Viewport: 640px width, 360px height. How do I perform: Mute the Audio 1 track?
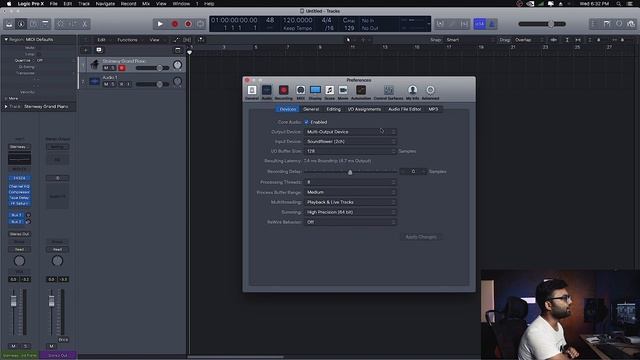click(x=106, y=84)
